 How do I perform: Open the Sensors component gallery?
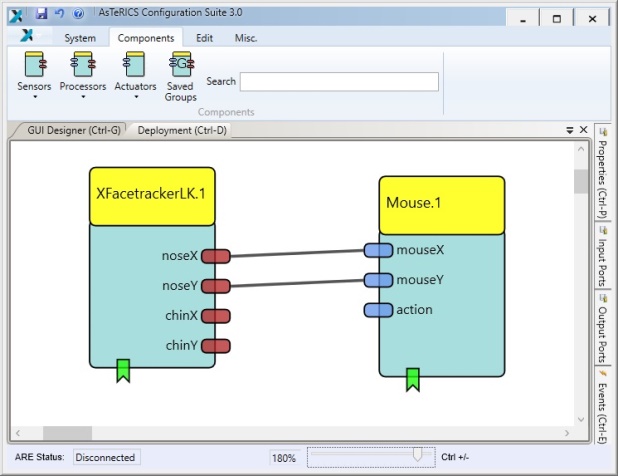(34, 76)
